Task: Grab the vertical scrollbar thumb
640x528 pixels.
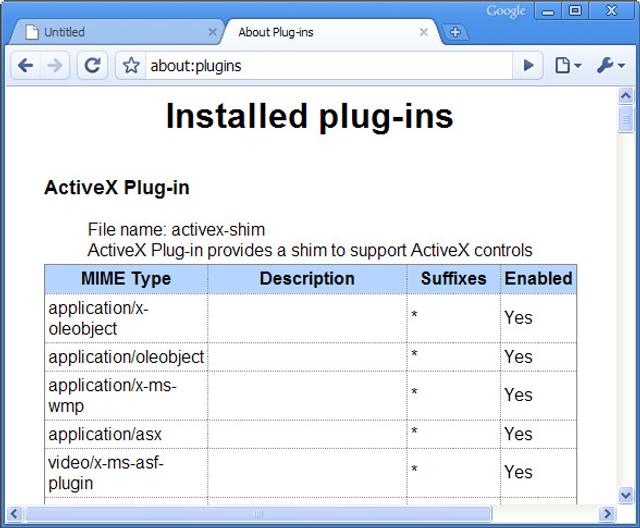Action: pos(626,118)
